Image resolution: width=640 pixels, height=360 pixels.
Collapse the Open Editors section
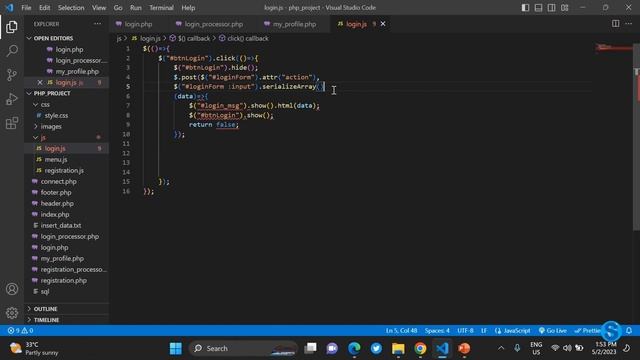point(53,38)
